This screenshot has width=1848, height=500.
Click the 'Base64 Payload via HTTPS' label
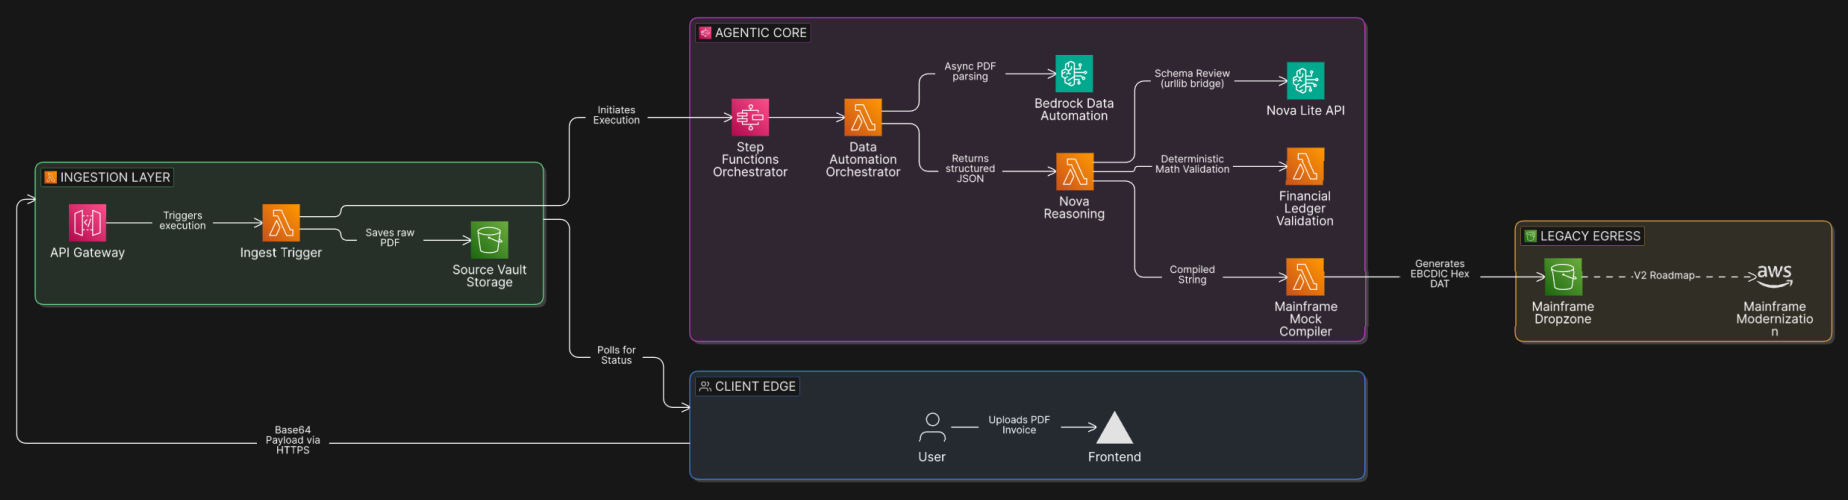[x=293, y=440]
